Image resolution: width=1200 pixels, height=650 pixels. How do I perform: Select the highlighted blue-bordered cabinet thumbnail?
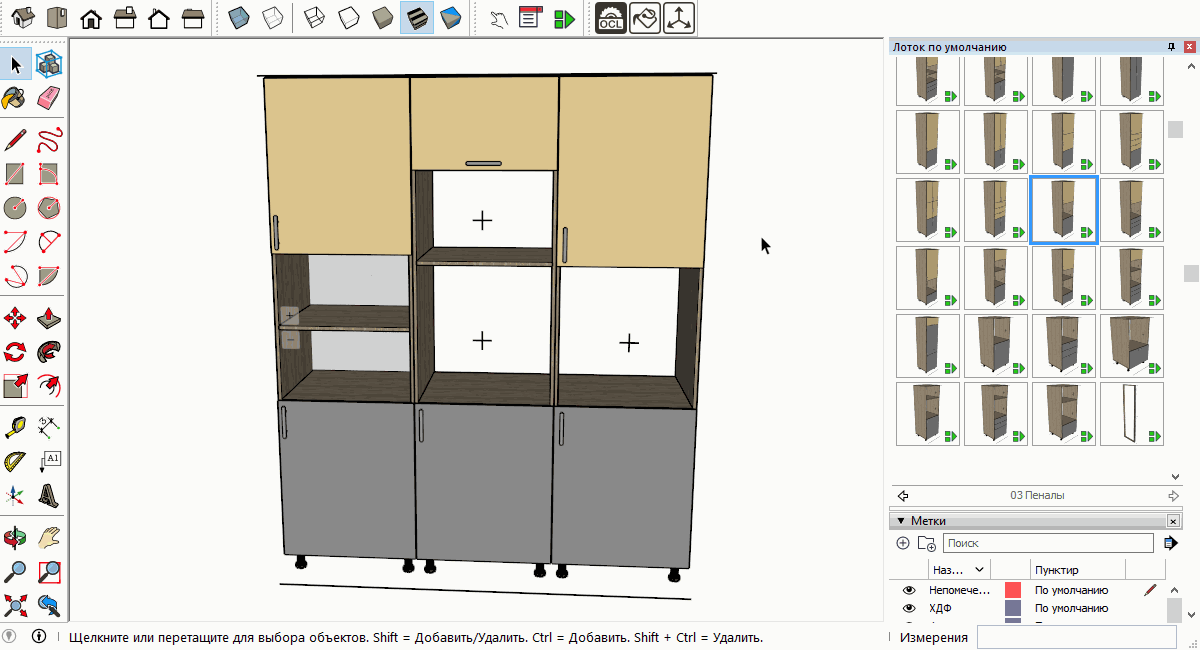tap(1064, 210)
